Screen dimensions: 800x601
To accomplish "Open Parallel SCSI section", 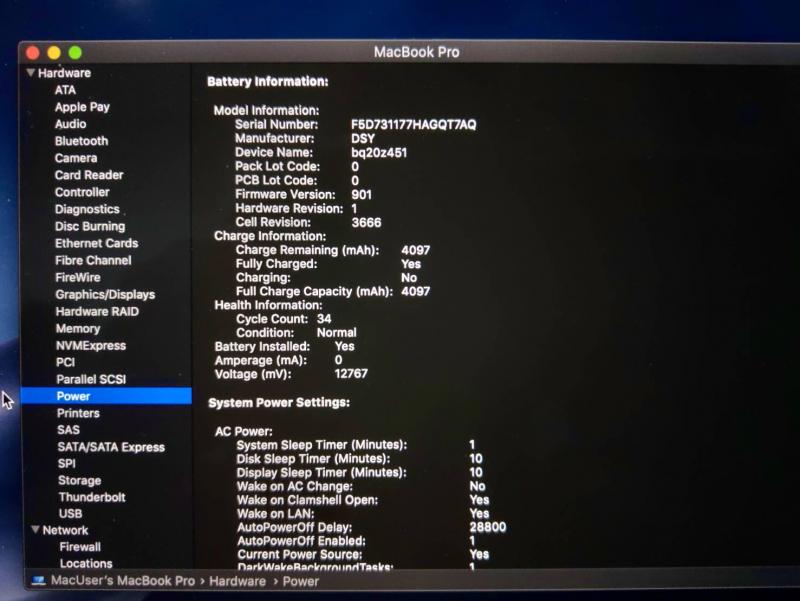I will click(91, 379).
